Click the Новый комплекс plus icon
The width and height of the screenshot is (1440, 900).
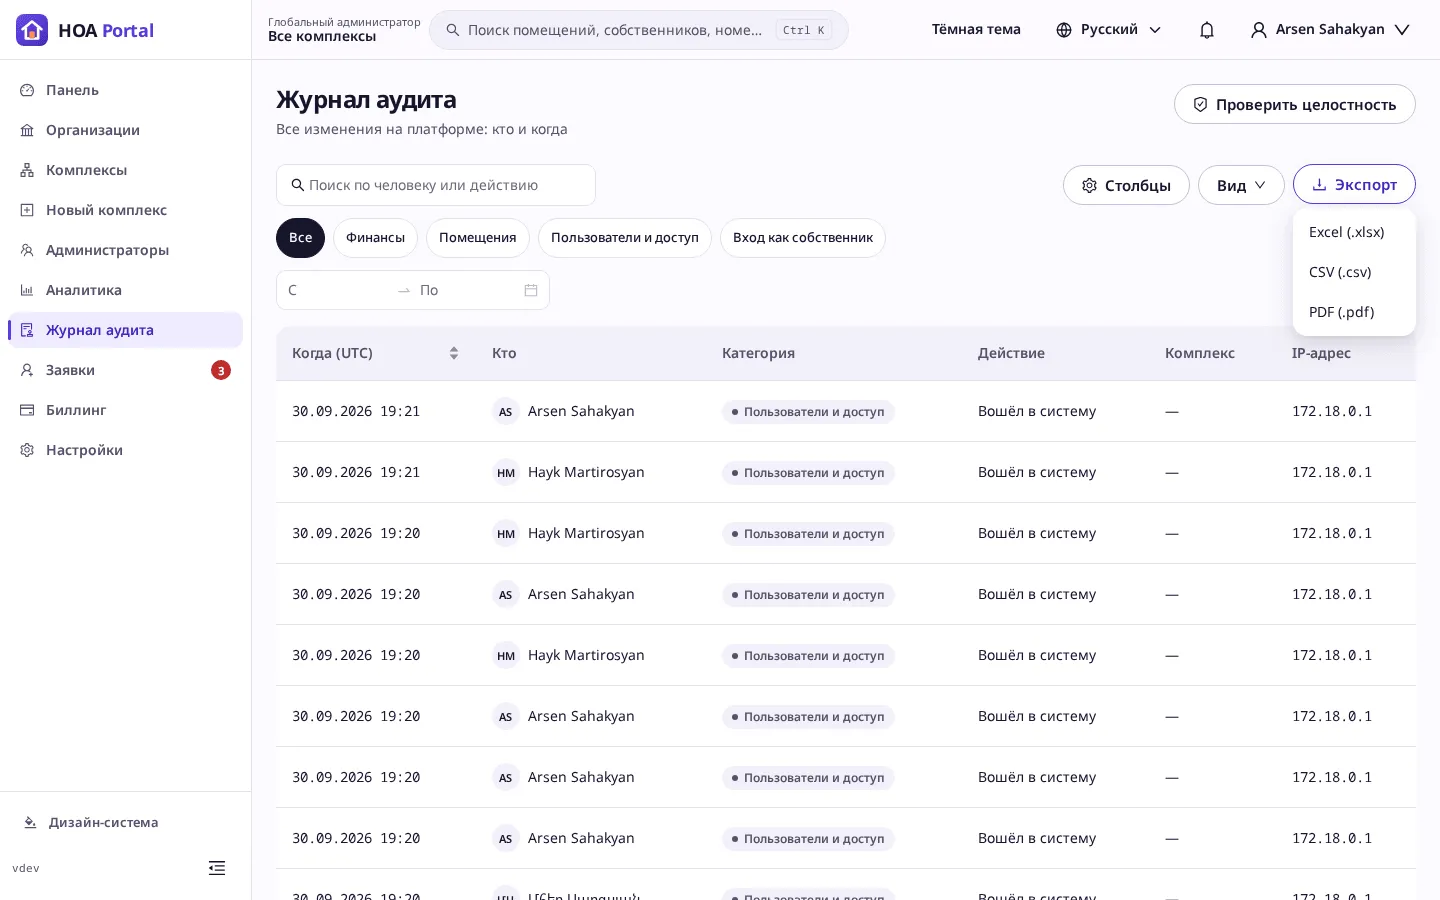[27, 210]
